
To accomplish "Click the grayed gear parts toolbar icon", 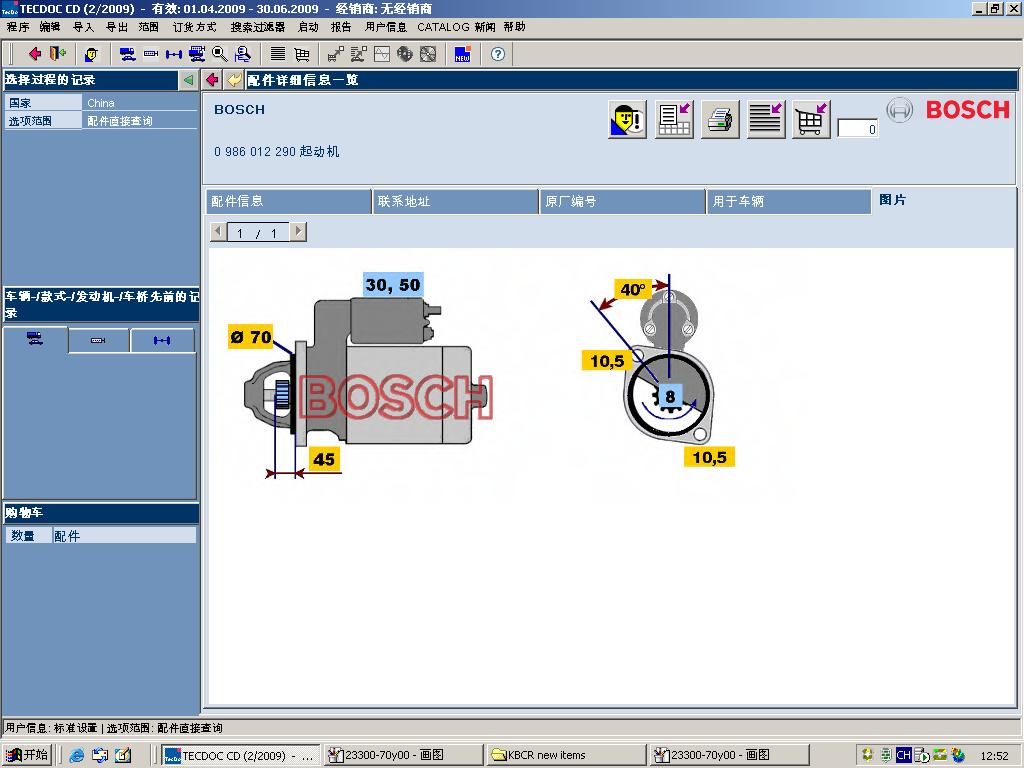I will tap(405, 54).
